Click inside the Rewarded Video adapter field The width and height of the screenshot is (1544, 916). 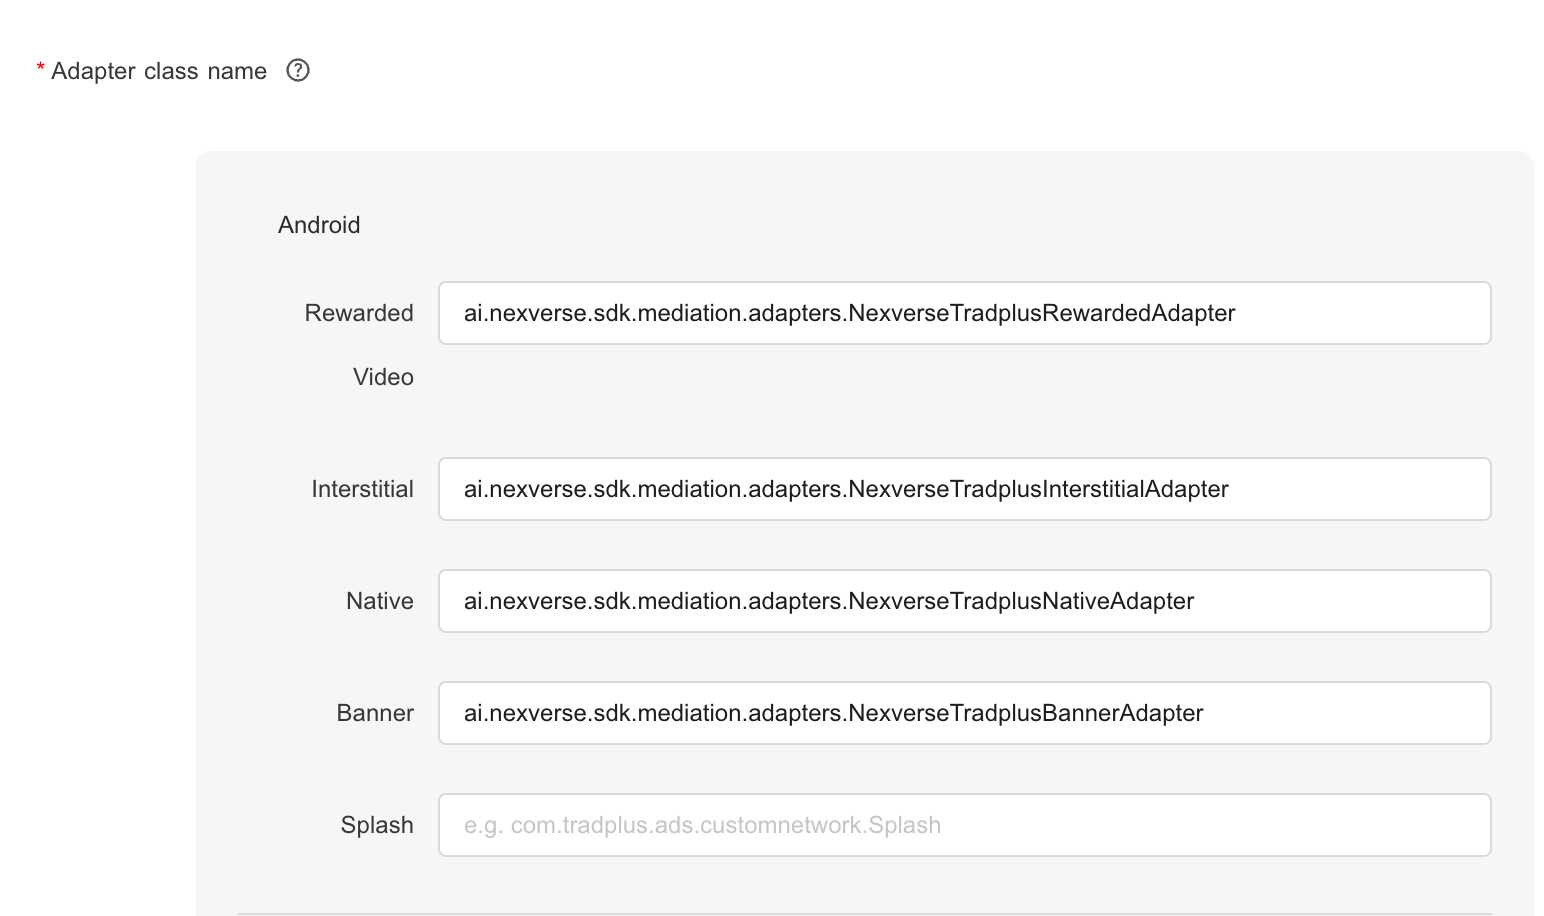click(963, 313)
